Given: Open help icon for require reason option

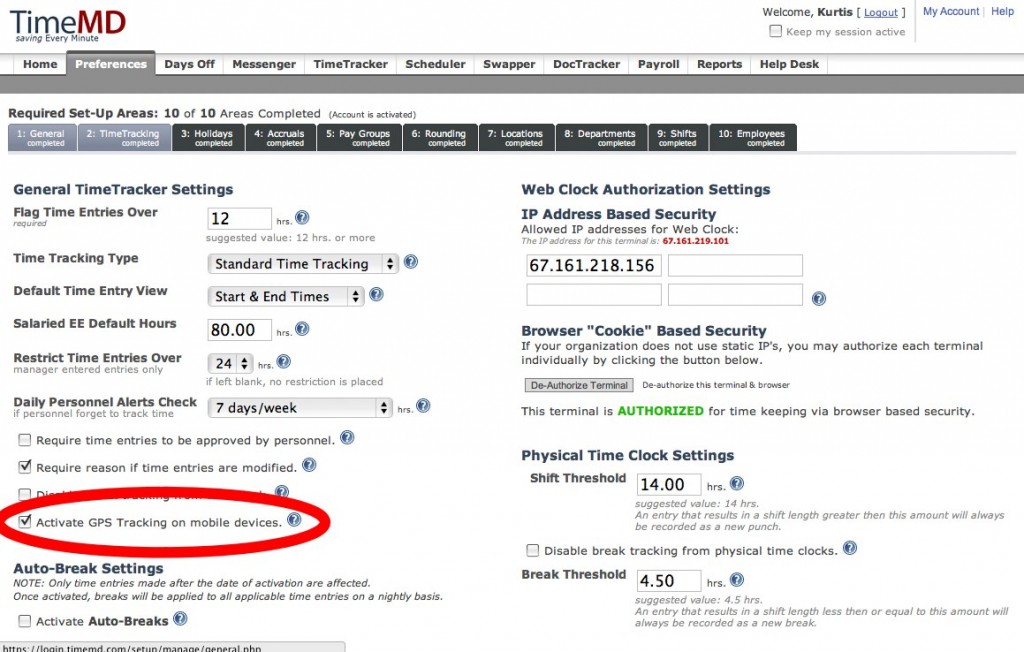Looking at the screenshot, I should [310, 465].
